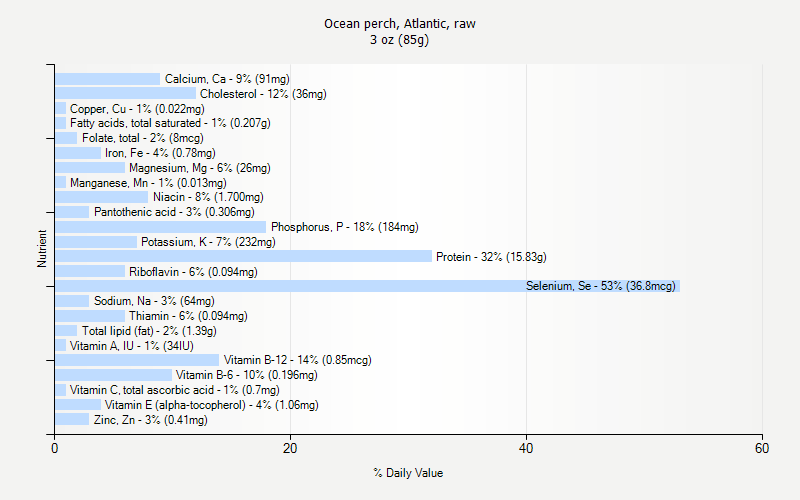Click the Sodium, Na 3% label
The width and height of the screenshot is (800, 500).
point(154,301)
